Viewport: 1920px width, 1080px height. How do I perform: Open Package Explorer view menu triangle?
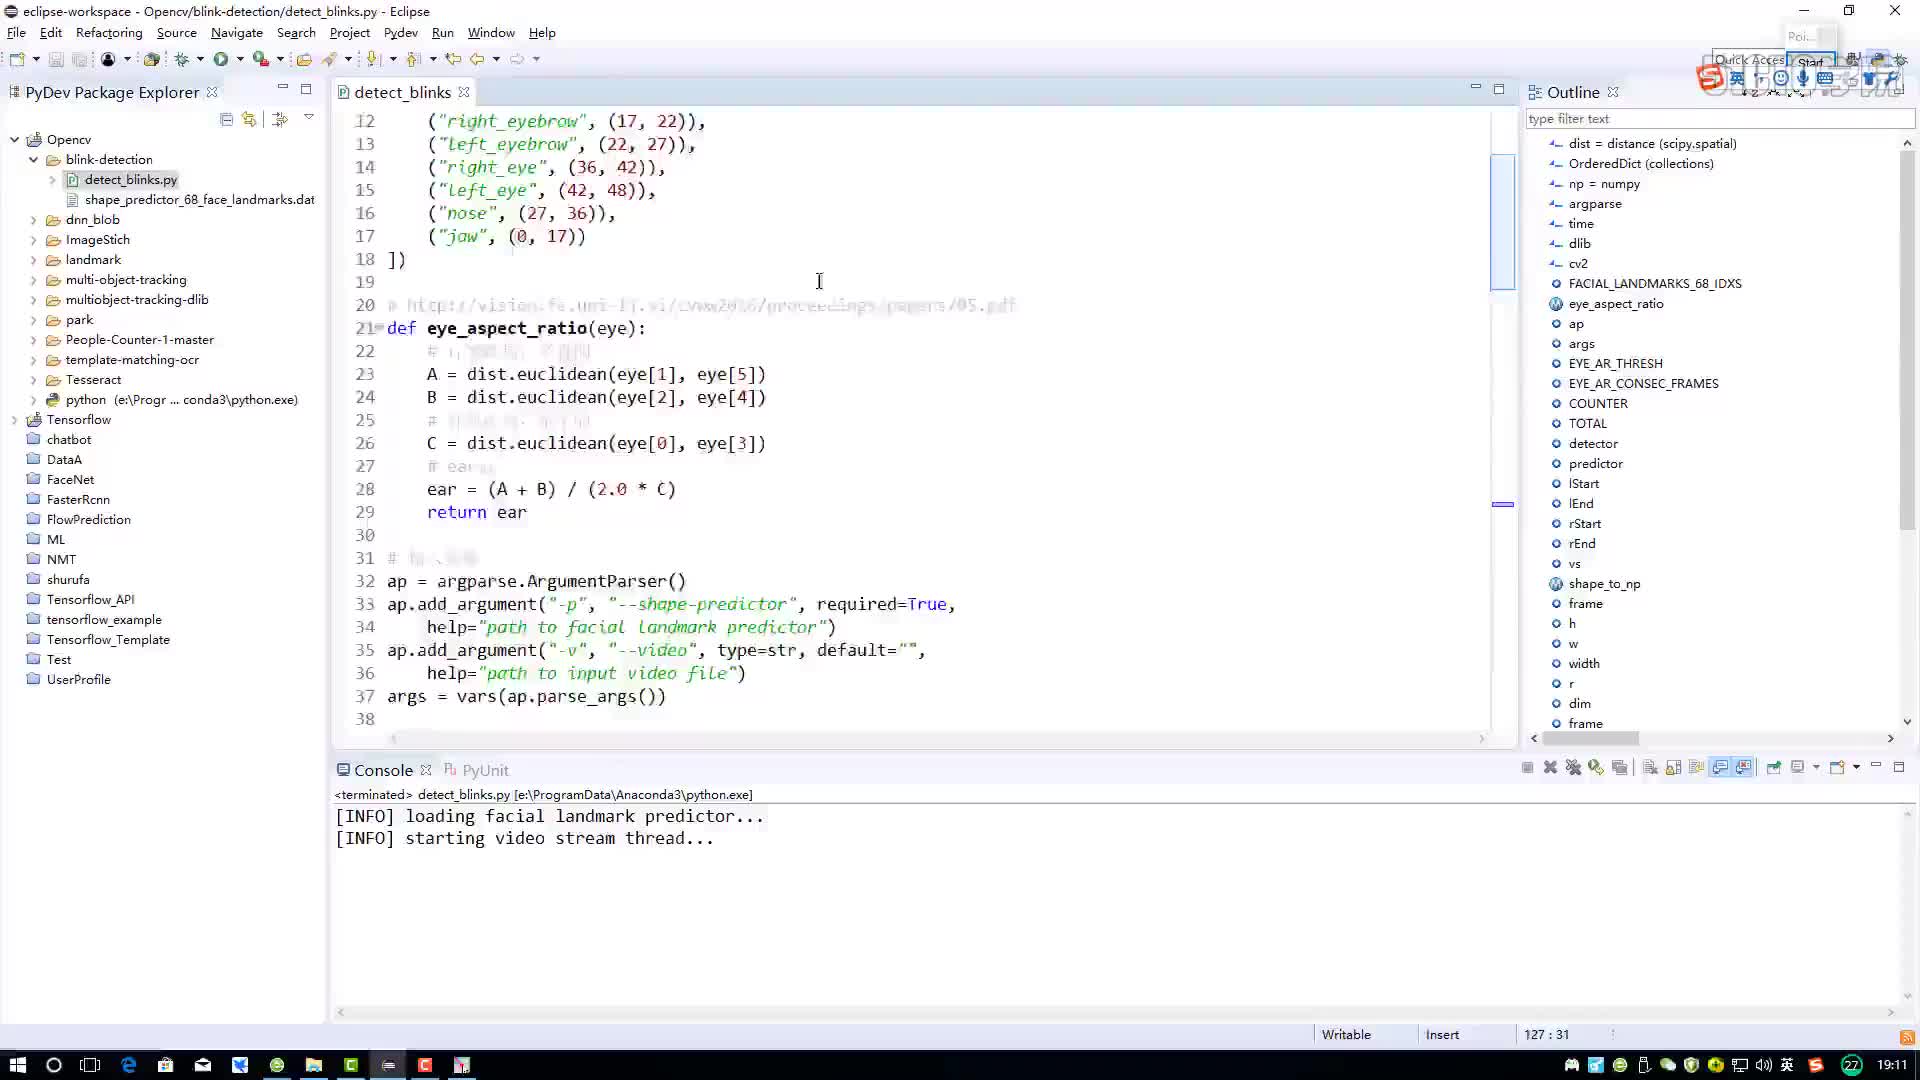point(309,118)
